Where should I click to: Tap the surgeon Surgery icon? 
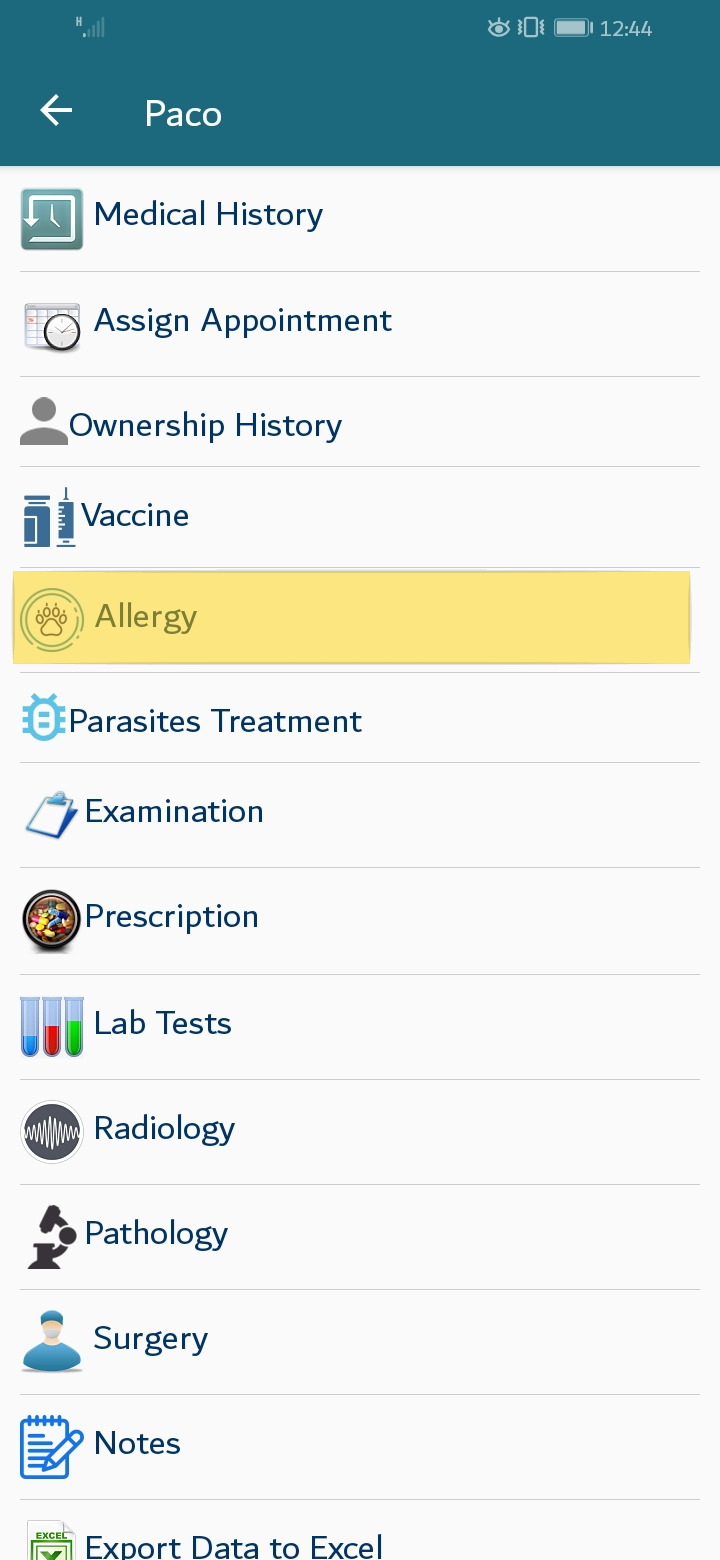pos(52,1342)
